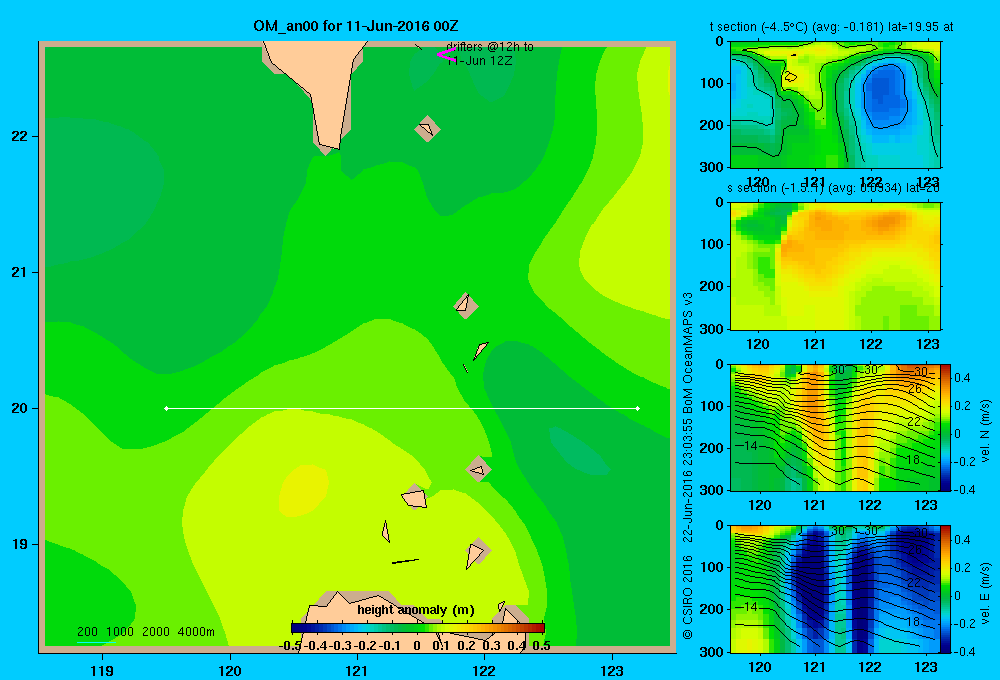1000x680 pixels.
Task: Click the magenta drifter marker near the map top
Action: pyautogui.click(x=445, y=55)
